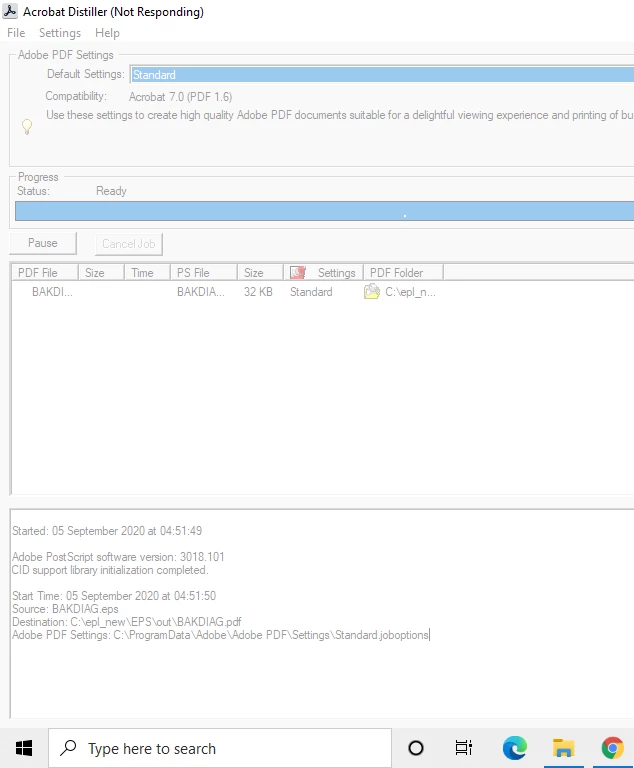The height and width of the screenshot is (768, 634).
Task: Open Task View on the taskbar
Action: coord(463,748)
